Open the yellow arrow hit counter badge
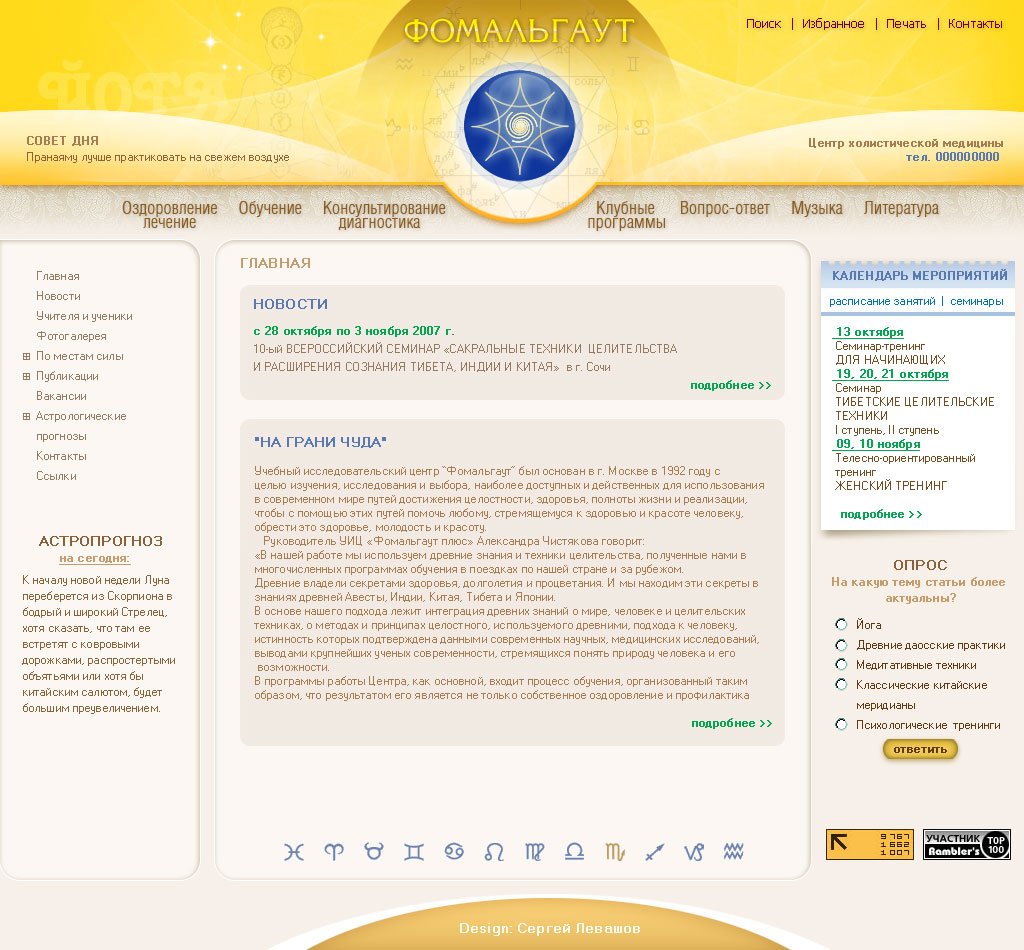The height and width of the screenshot is (950, 1024). tap(869, 844)
